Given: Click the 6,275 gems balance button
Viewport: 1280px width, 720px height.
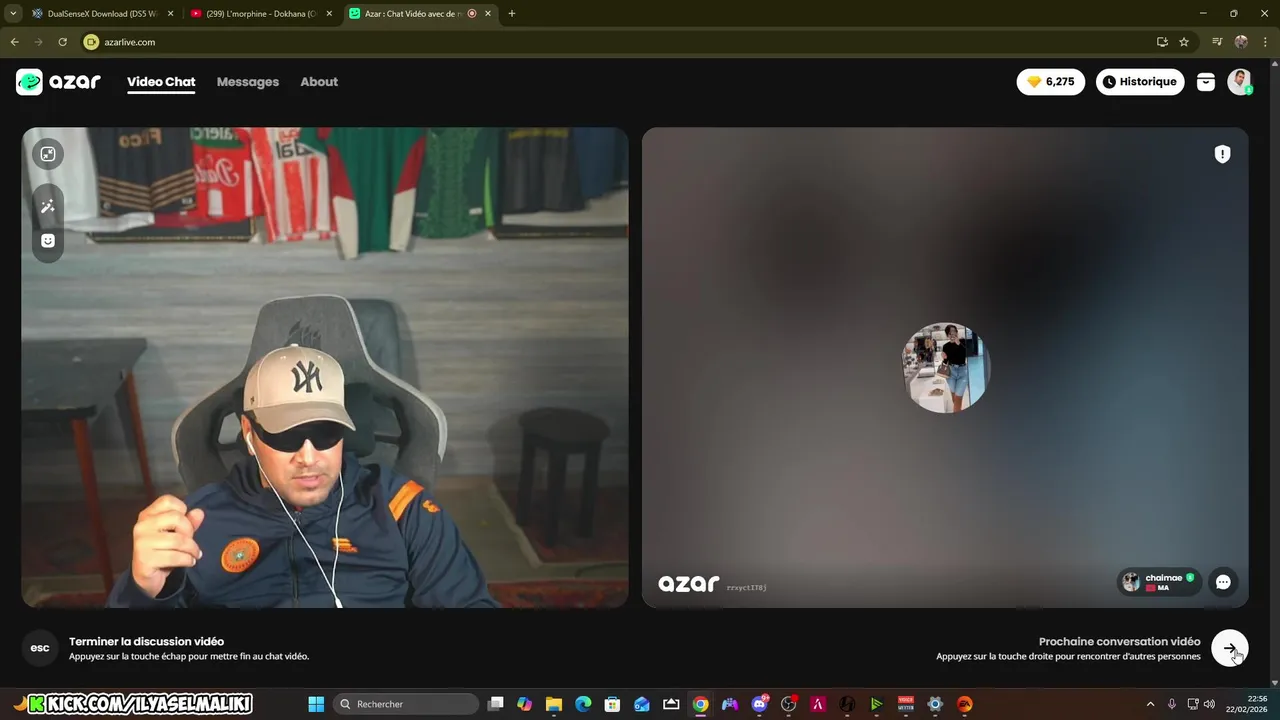Looking at the screenshot, I should click(1051, 82).
